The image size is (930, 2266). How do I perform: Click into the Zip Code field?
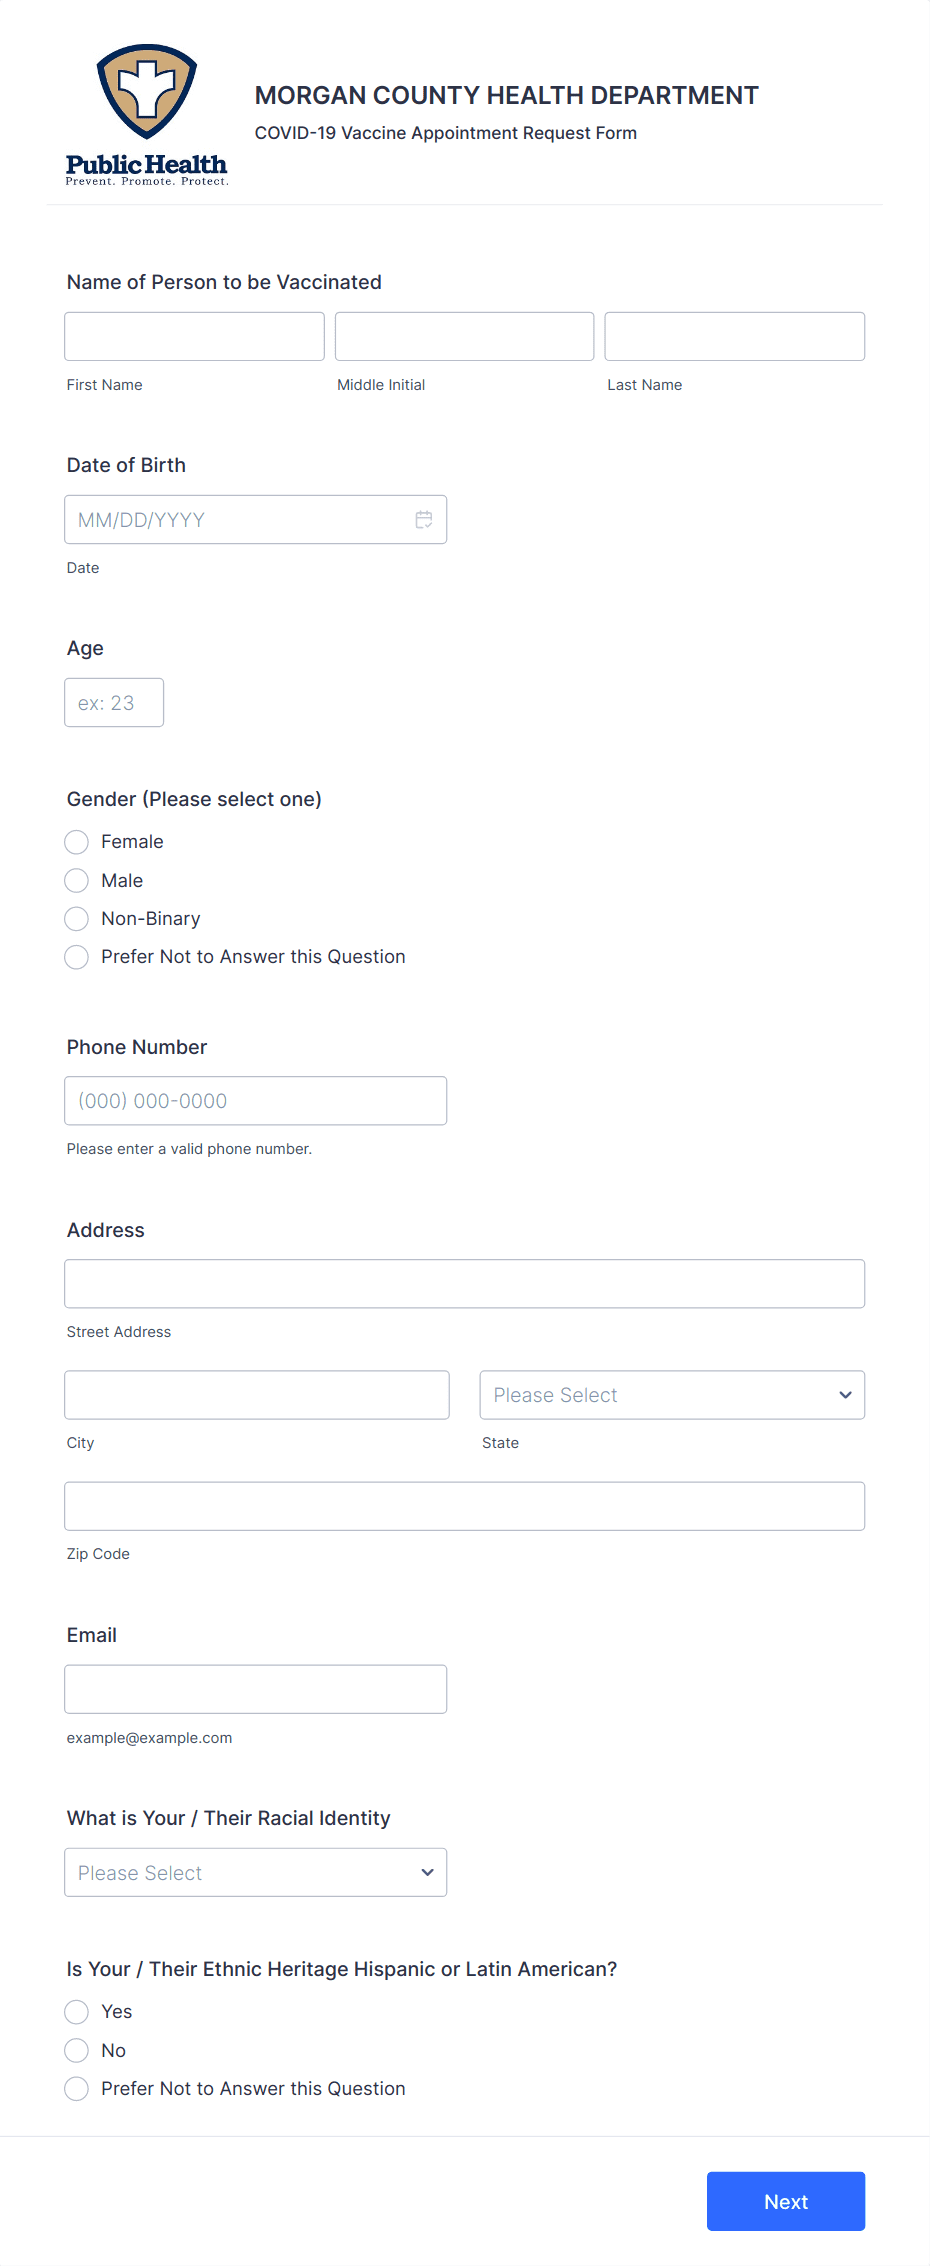tap(464, 1505)
